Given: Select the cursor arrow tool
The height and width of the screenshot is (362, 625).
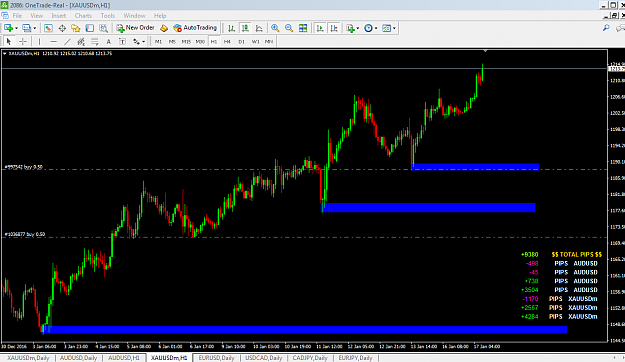Looking at the screenshot, I should (x=9, y=41).
